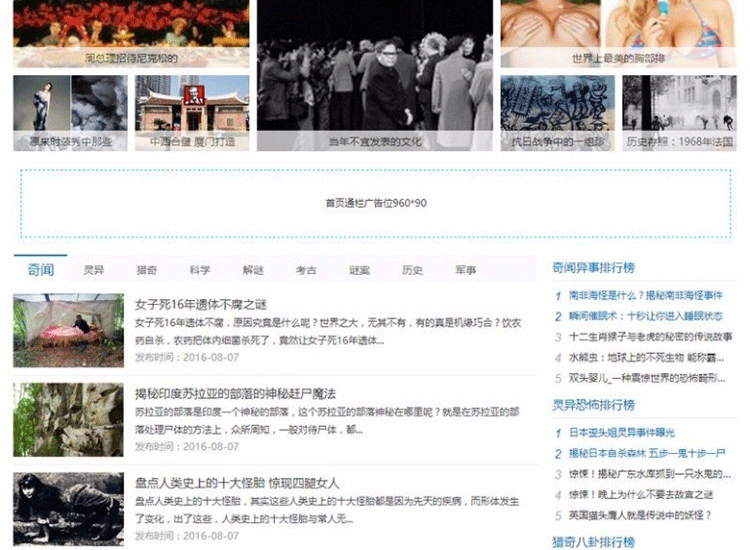Switch to the 灵异 tab
This screenshot has height=550, width=750.
pos(94,270)
